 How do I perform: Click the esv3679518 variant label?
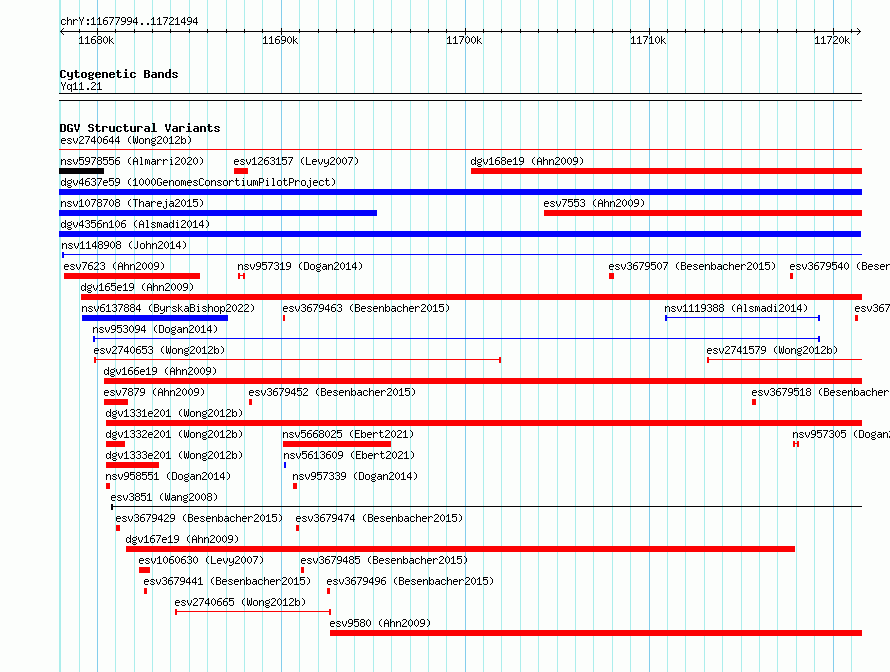[x=820, y=392]
